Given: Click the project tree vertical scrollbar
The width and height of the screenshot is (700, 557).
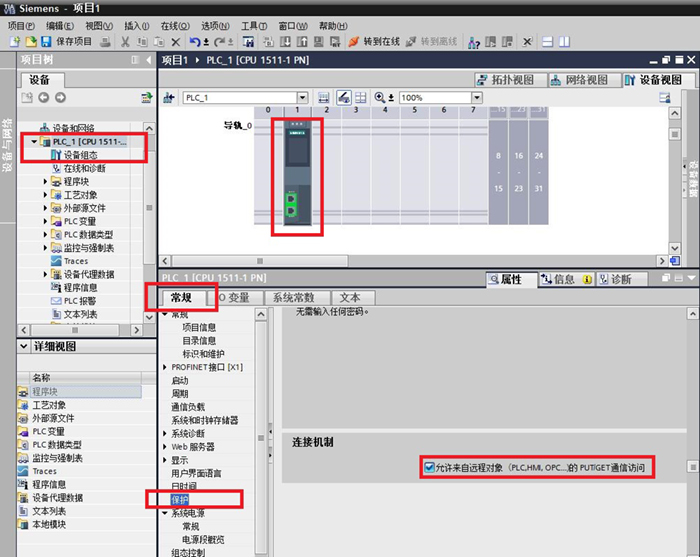Looking at the screenshot, I should click(150, 210).
